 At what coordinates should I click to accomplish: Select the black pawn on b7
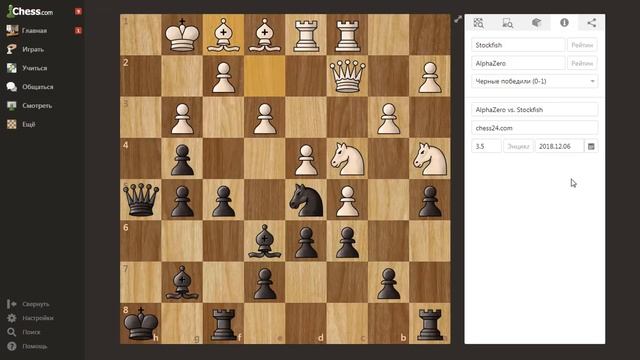pos(389,282)
